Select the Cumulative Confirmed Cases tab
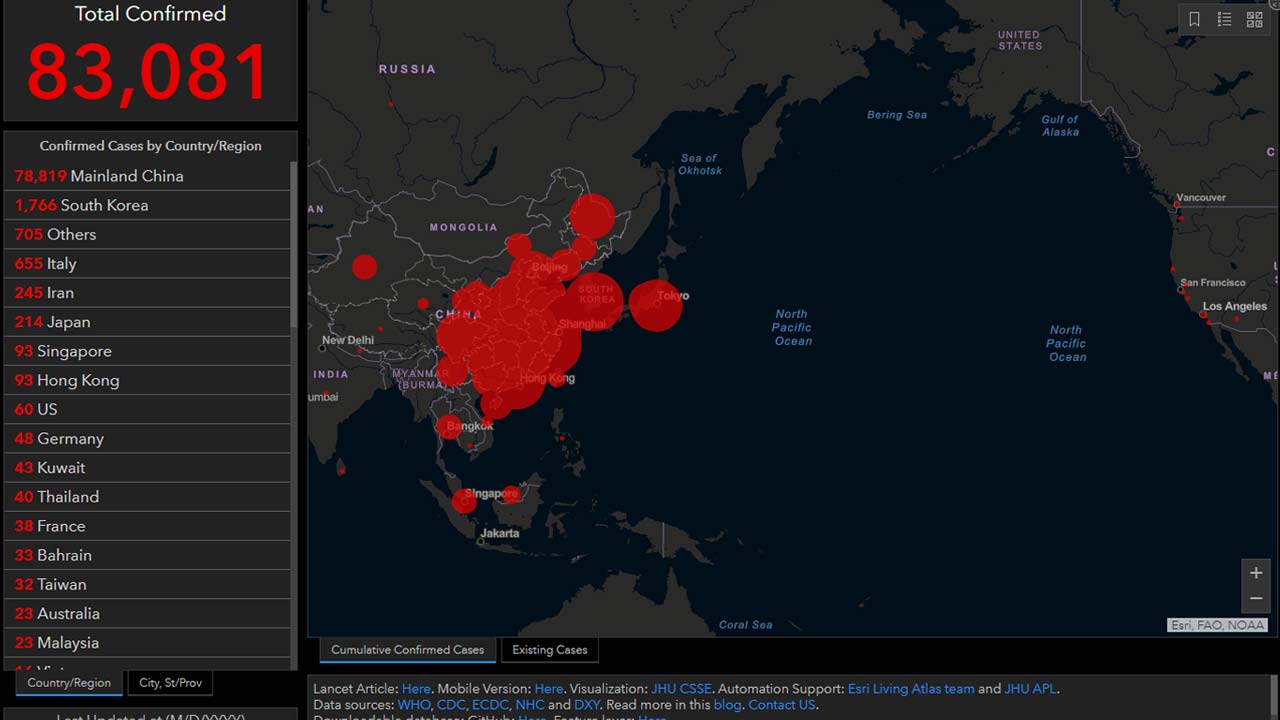Image resolution: width=1280 pixels, height=720 pixels. point(407,650)
